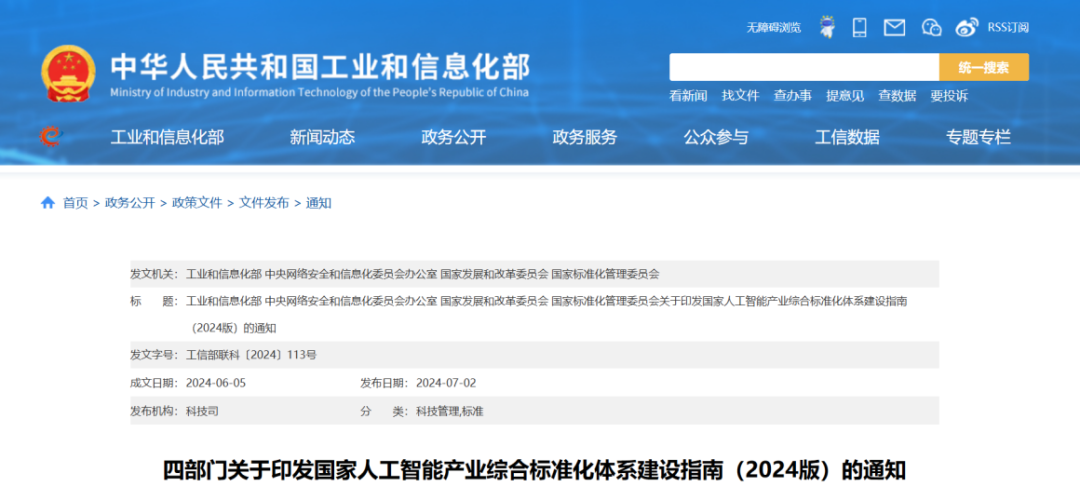Click the red e-government logo icon
The image size is (1080, 500).
50,136
